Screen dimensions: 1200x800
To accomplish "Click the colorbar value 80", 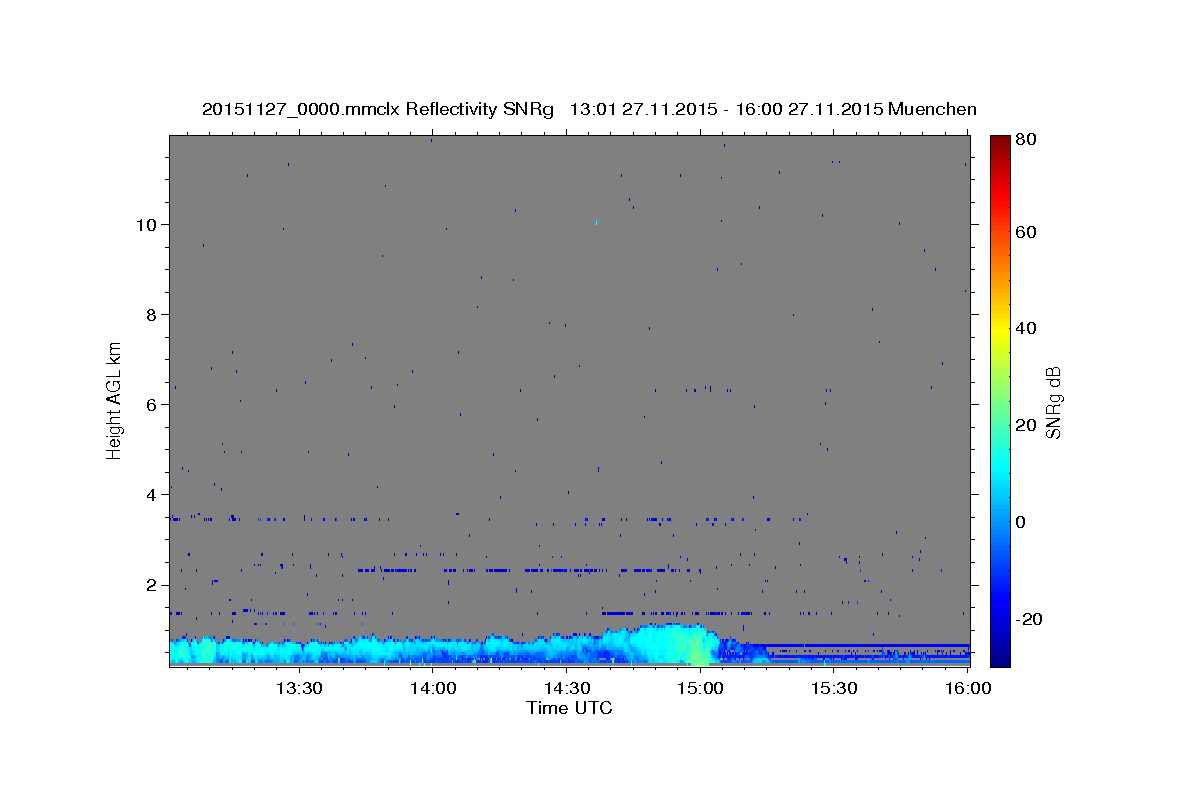I will [1028, 140].
